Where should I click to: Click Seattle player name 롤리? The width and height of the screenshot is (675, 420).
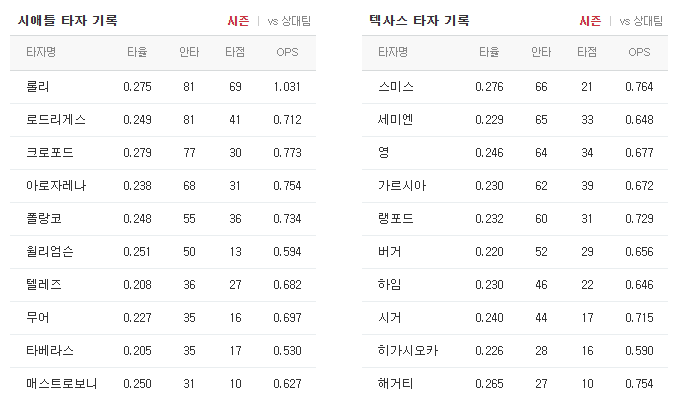pos(37,87)
